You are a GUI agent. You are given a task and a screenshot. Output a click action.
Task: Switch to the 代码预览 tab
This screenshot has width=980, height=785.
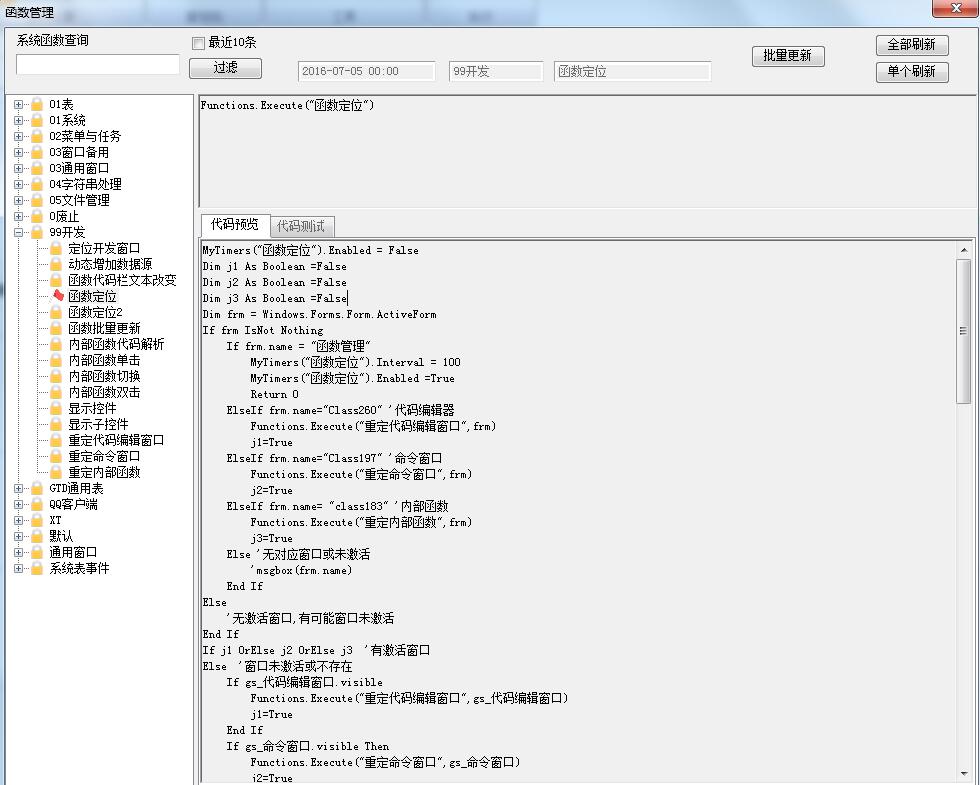tap(234, 224)
